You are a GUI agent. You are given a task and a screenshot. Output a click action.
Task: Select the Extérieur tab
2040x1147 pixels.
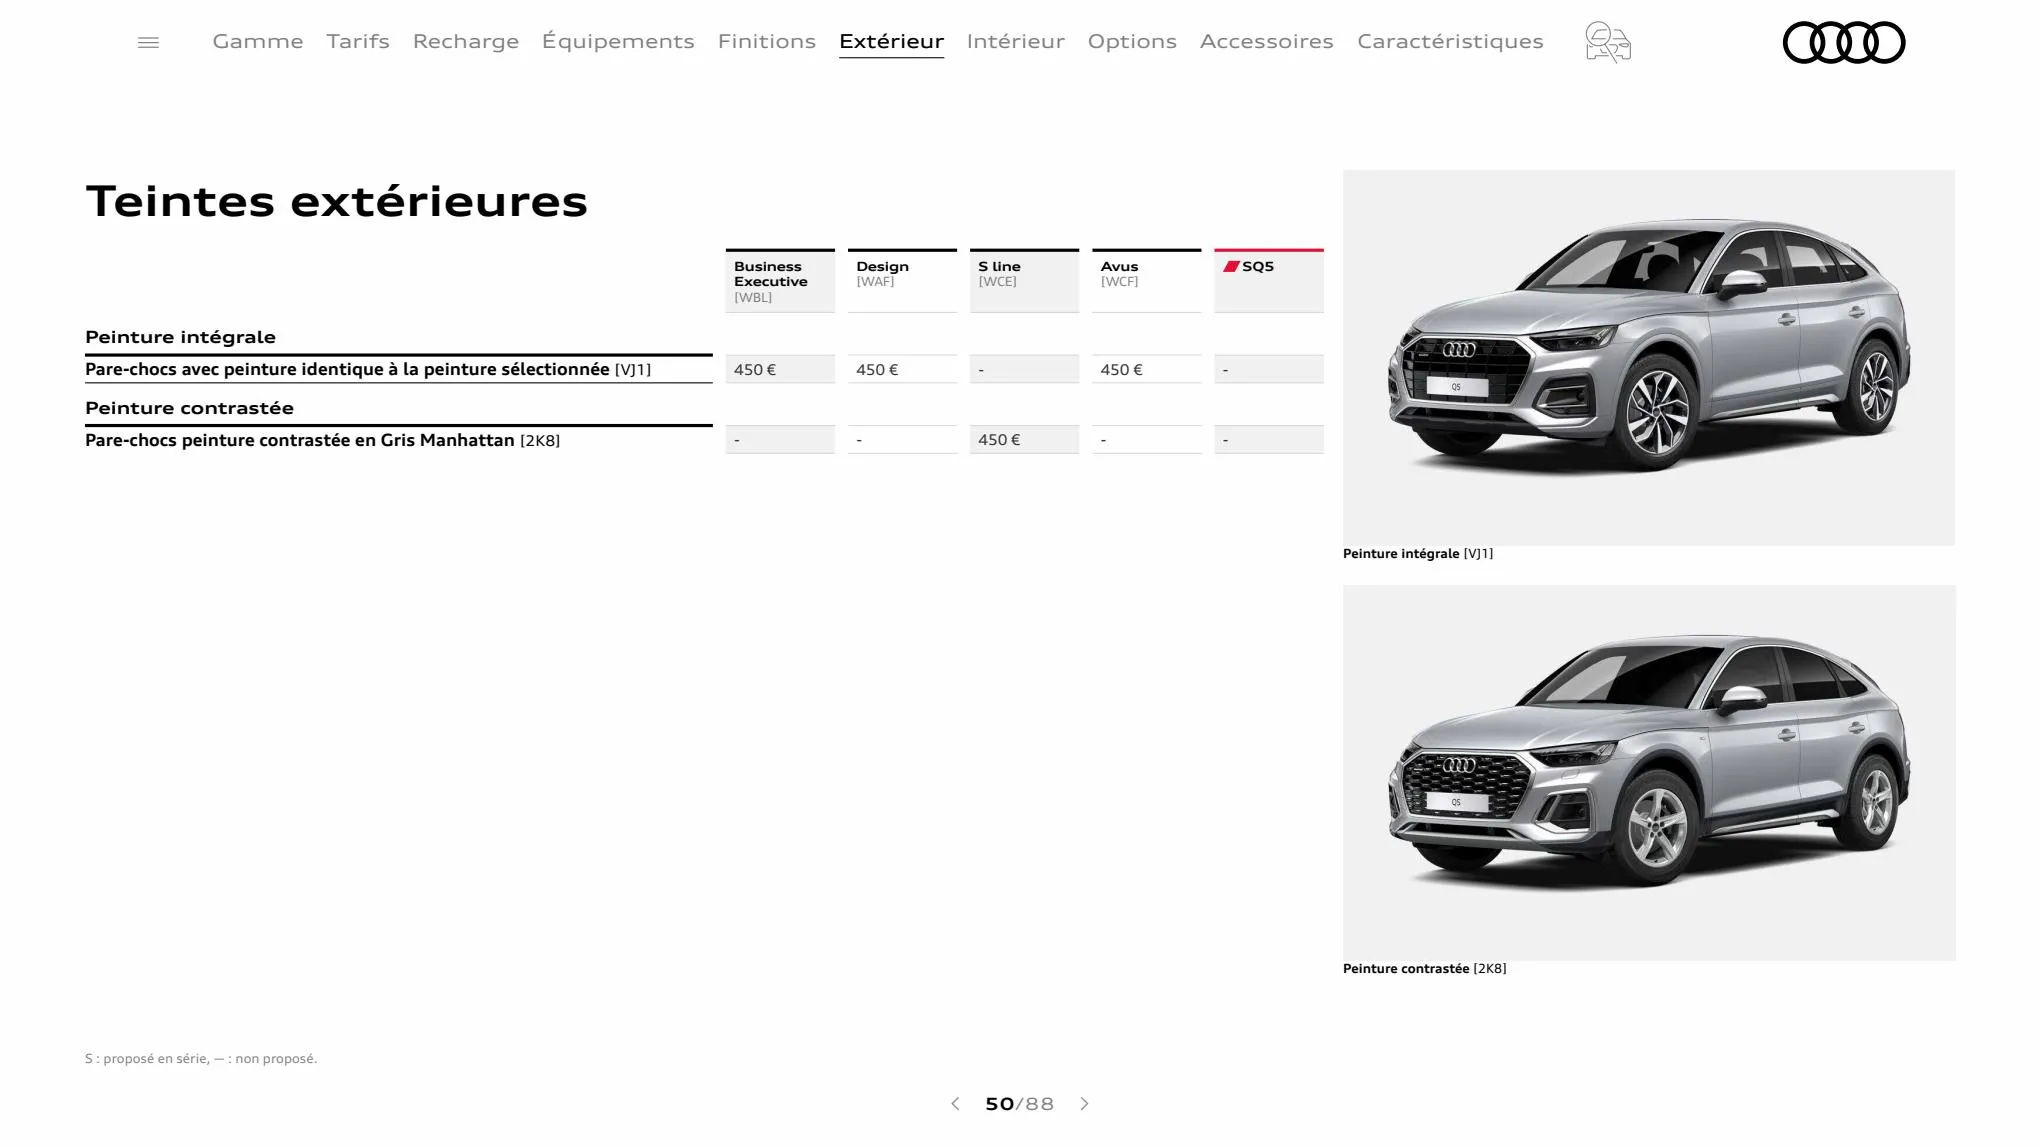(891, 41)
